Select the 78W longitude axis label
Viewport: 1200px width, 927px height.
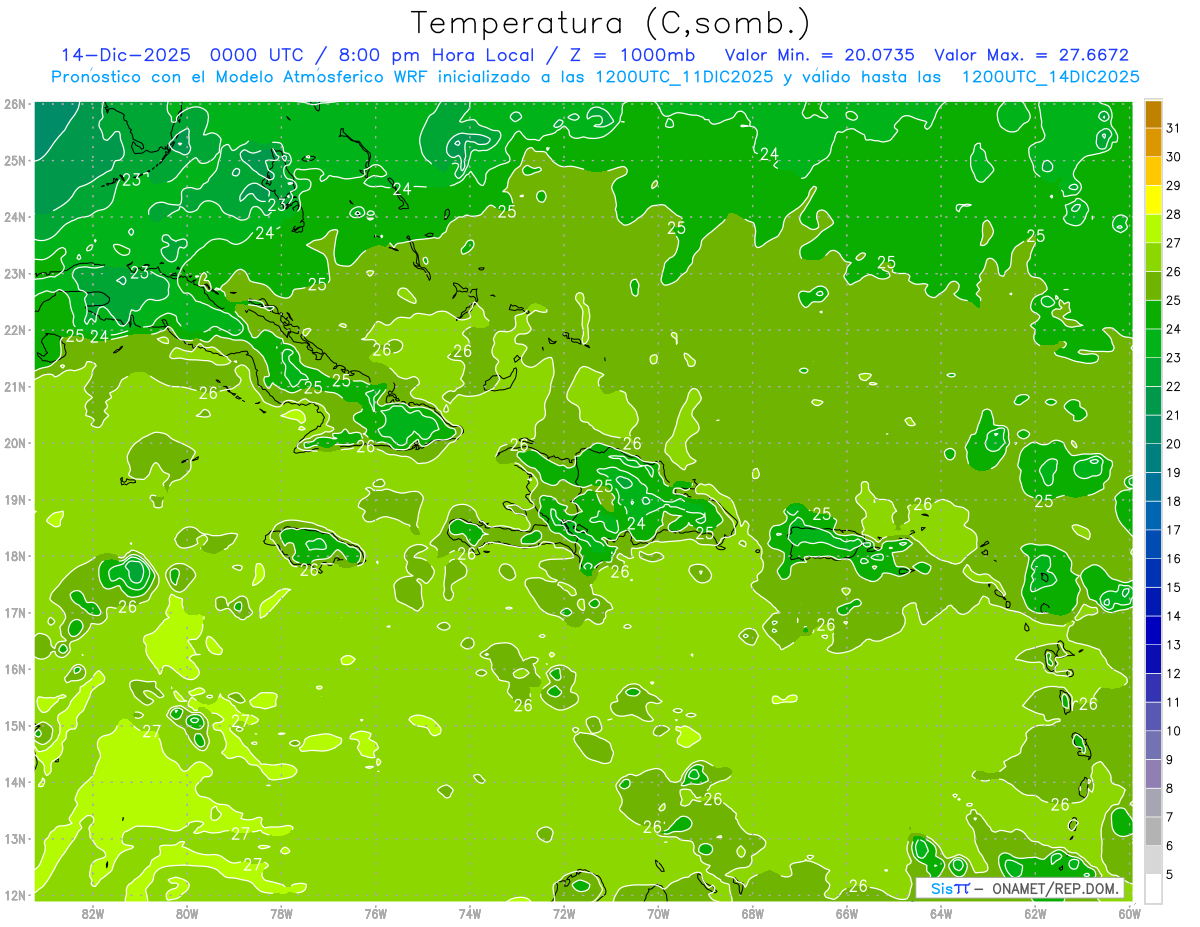(281, 913)
